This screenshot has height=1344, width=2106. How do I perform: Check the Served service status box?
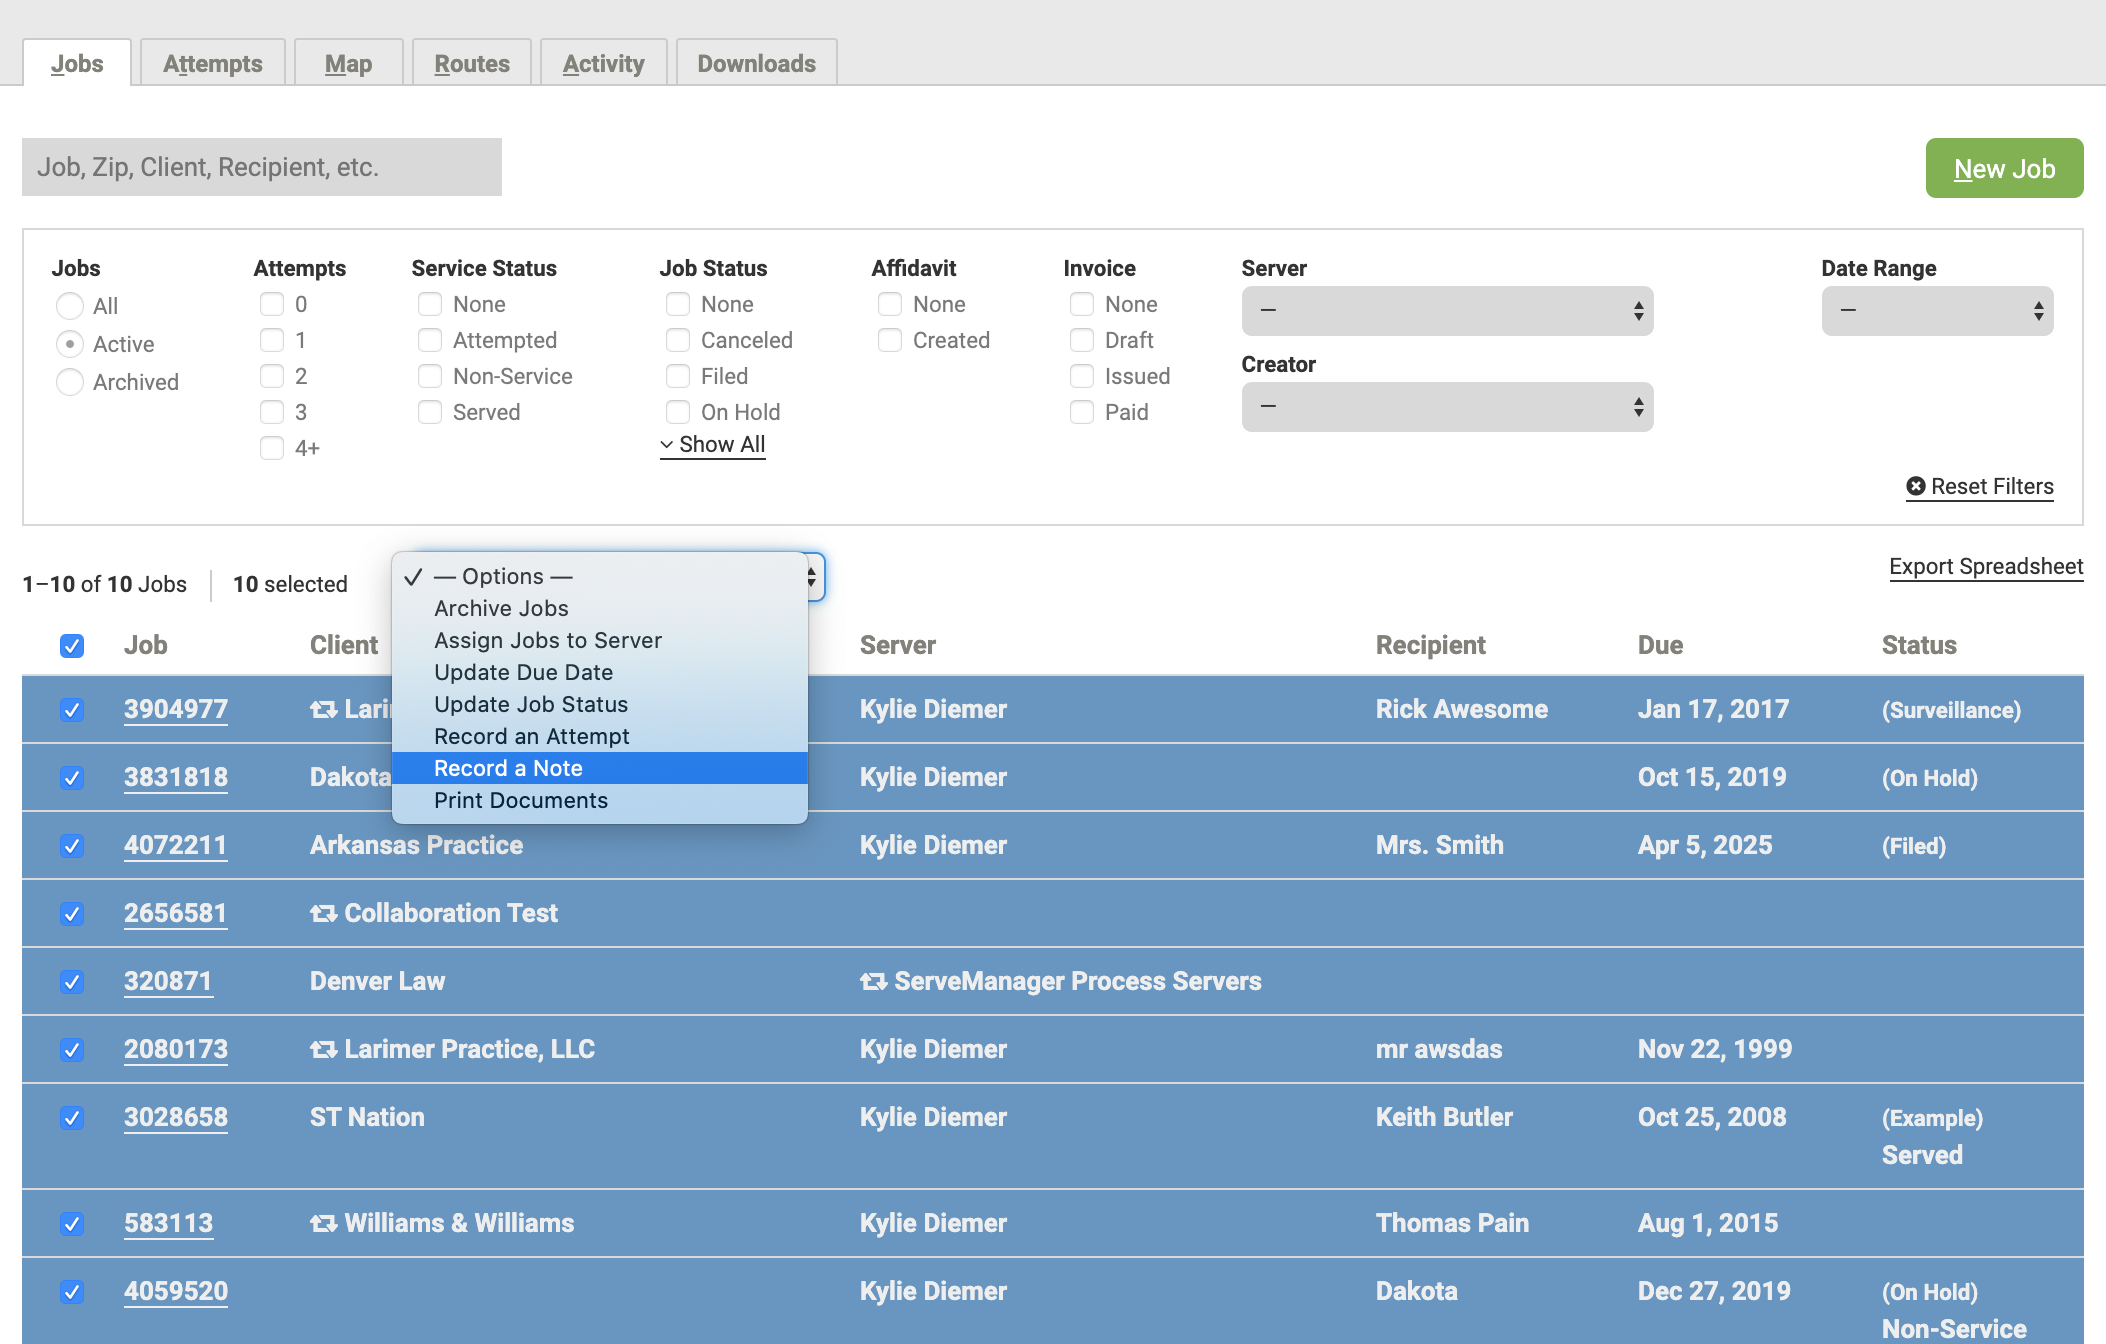429,412
